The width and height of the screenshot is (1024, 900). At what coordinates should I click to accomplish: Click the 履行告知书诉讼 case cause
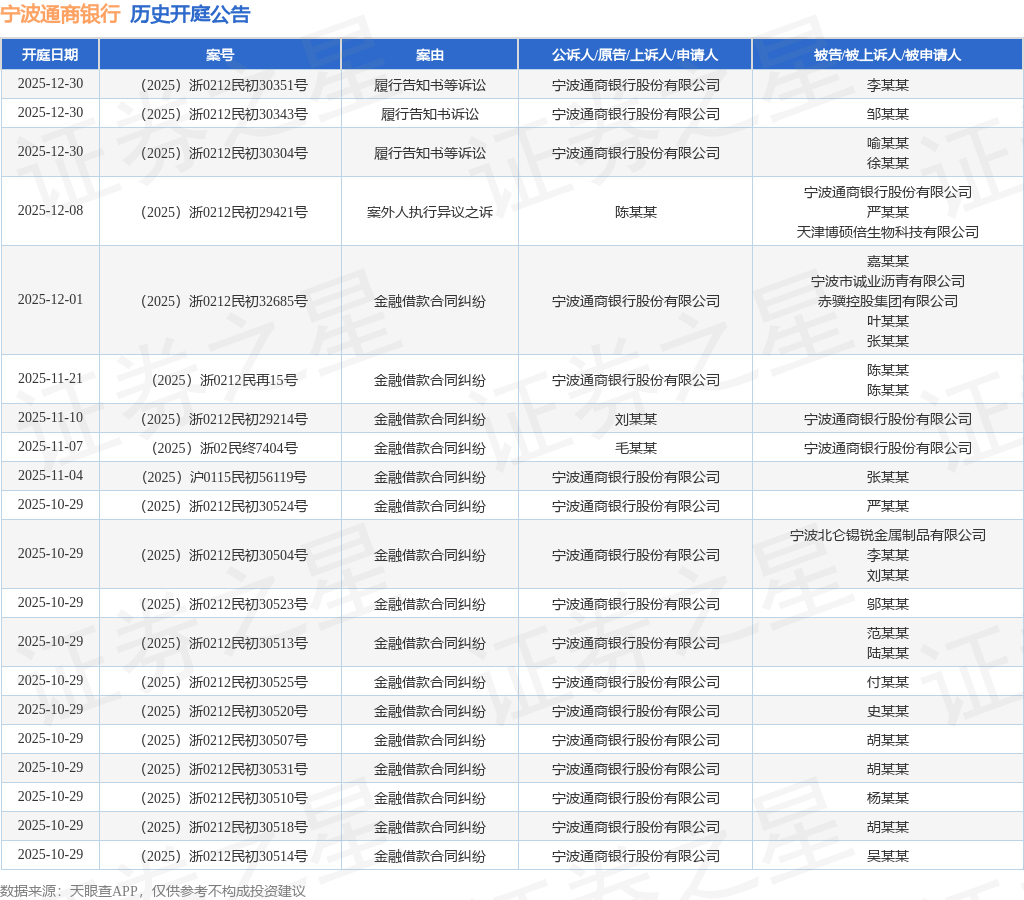(430, 114)
